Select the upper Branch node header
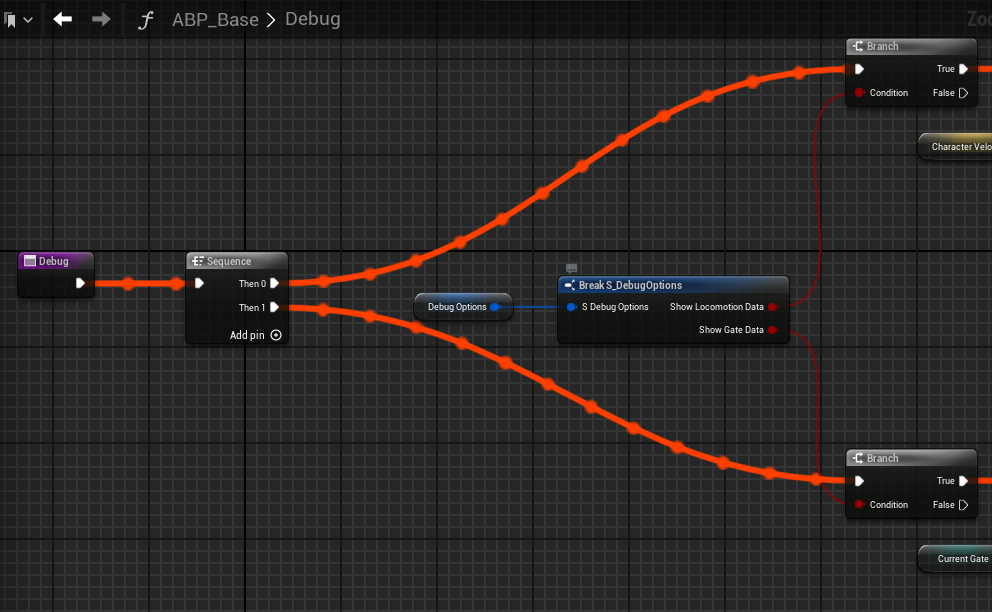 (911, 46)
